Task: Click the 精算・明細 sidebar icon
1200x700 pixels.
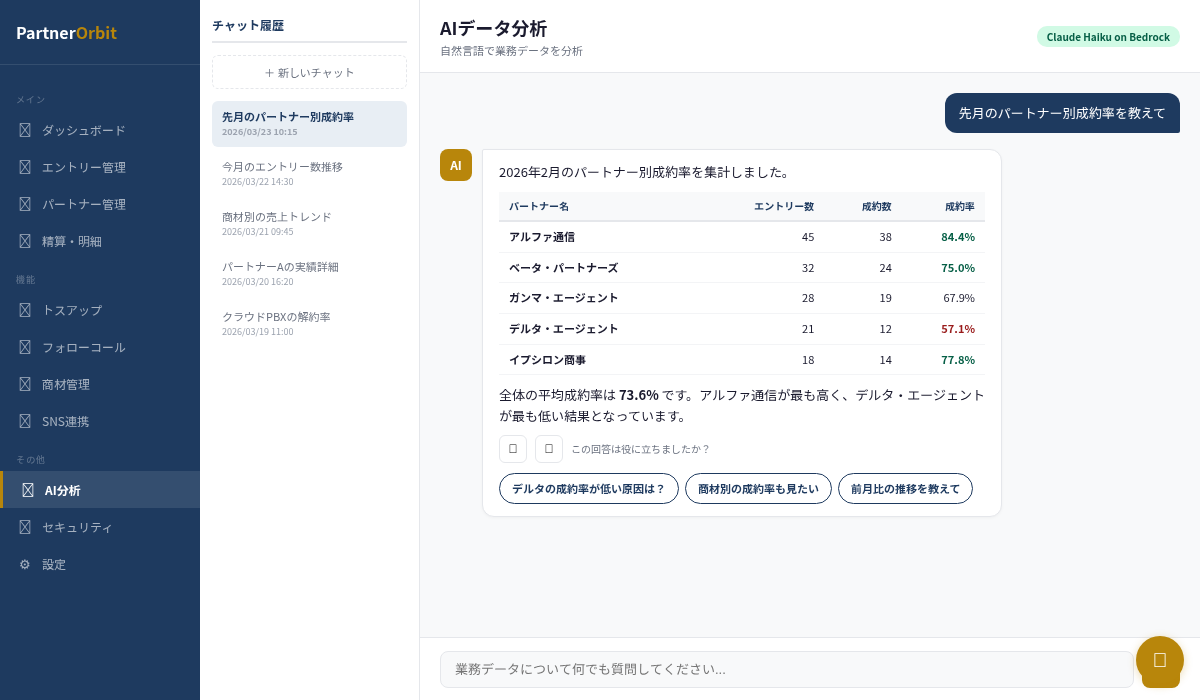Action: (25, 241)
